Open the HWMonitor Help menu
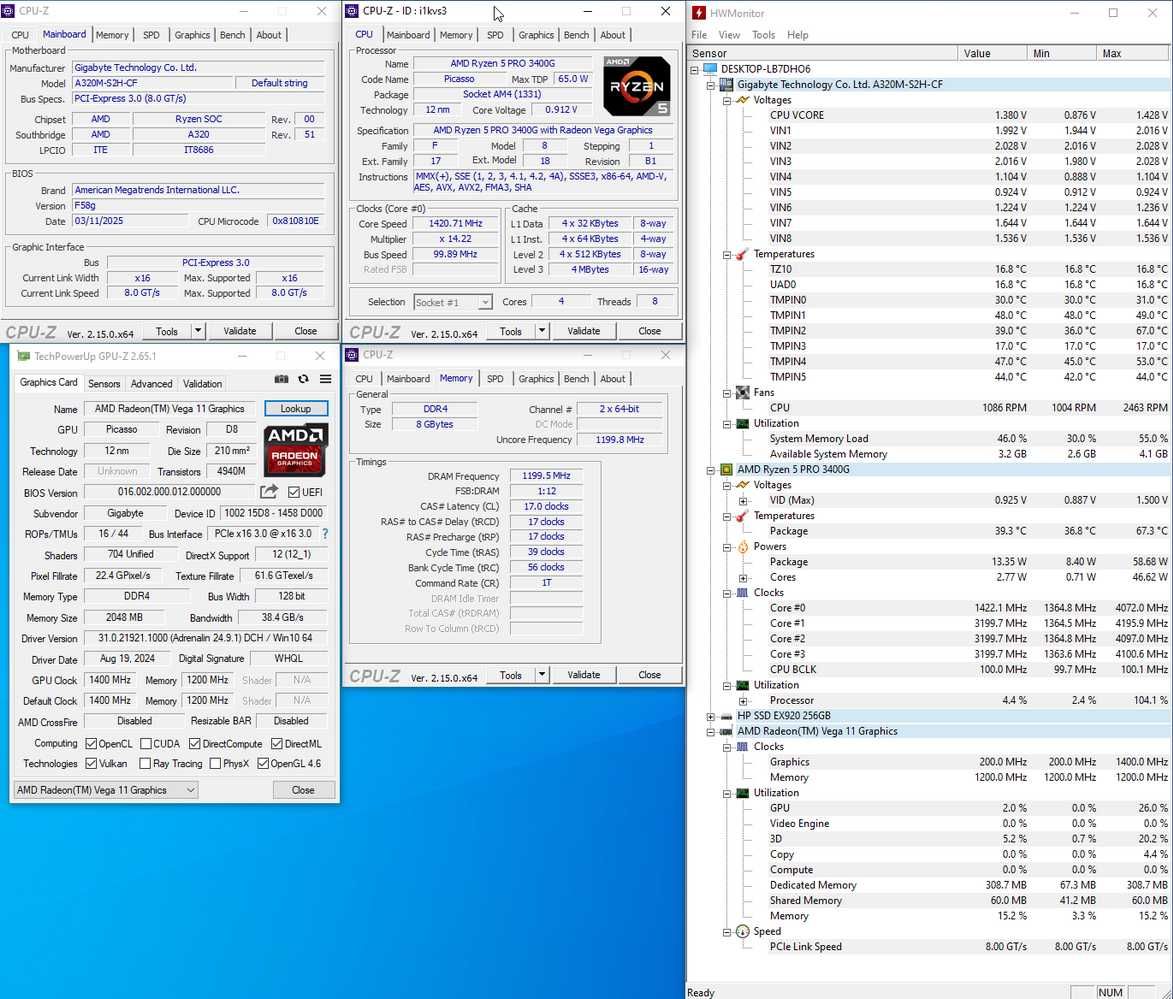Screen dimensions: 1173x999 [x=797, y=35]
